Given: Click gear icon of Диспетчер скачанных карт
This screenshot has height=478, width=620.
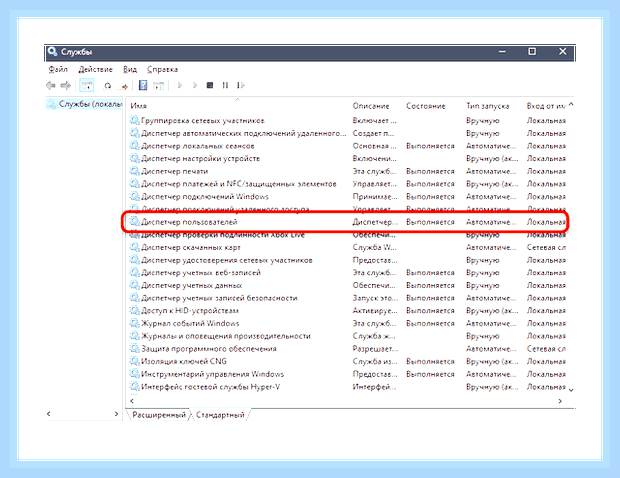Looking at the screenshot, I should 134,247.
